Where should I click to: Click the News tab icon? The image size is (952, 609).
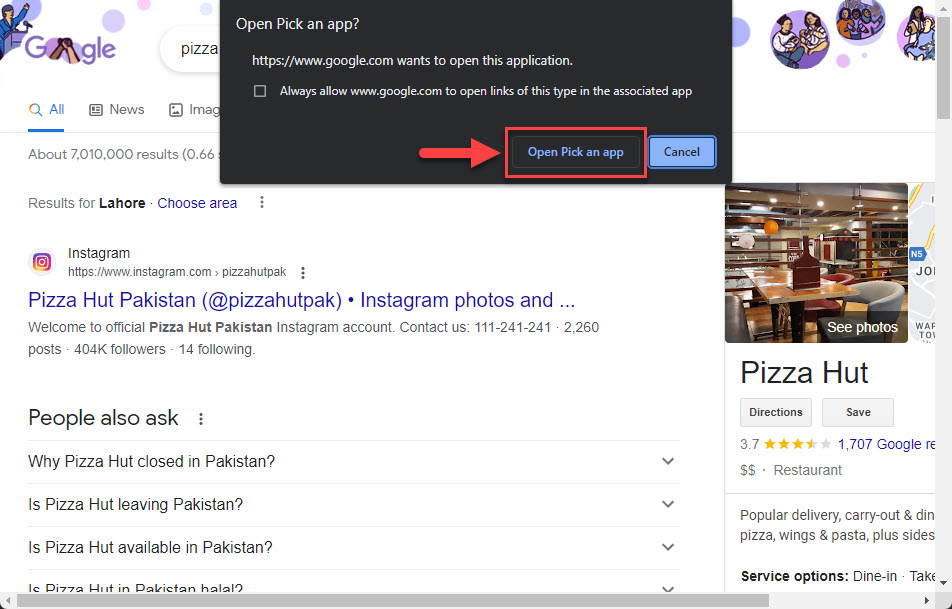click(x=96, y=110)
